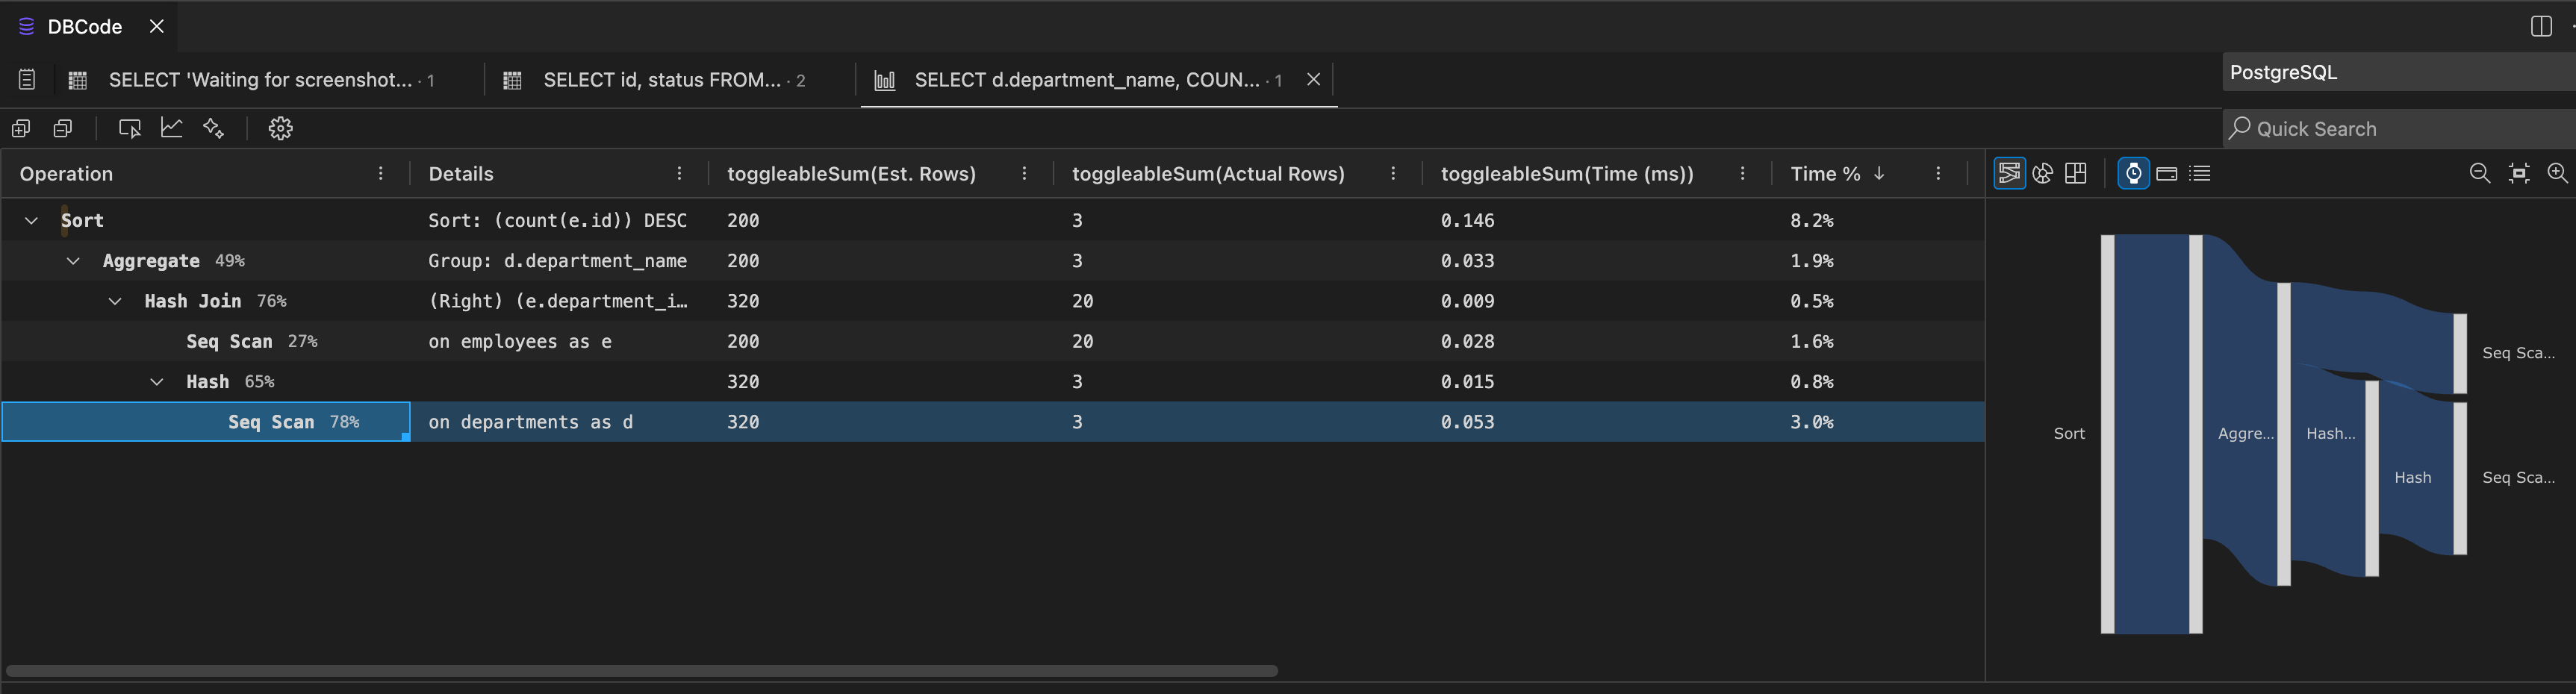This screenshot has width=2576, height=694.
Task: Sort by the Details column header
Action: point(461,173)
